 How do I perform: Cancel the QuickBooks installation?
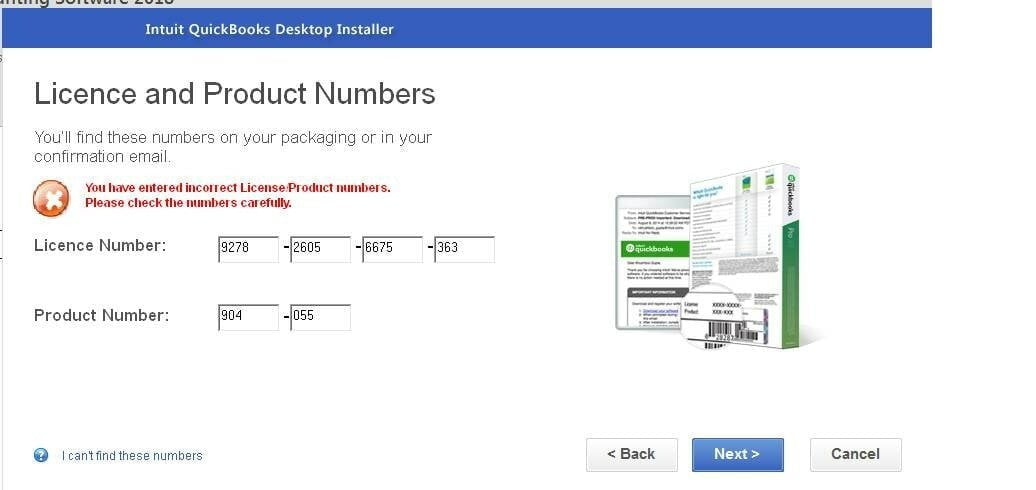point(856,454)
